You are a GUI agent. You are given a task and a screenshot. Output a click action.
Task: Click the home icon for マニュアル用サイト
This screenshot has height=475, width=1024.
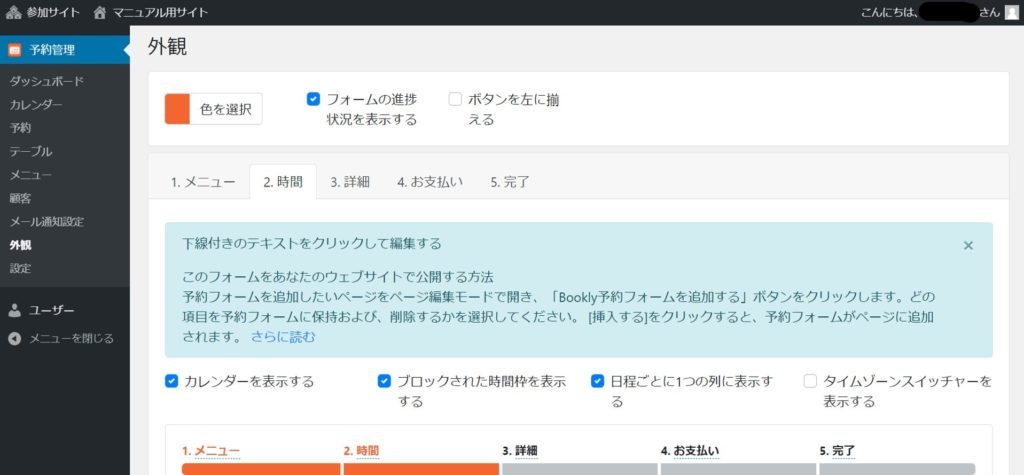click(x=100, y=13)
